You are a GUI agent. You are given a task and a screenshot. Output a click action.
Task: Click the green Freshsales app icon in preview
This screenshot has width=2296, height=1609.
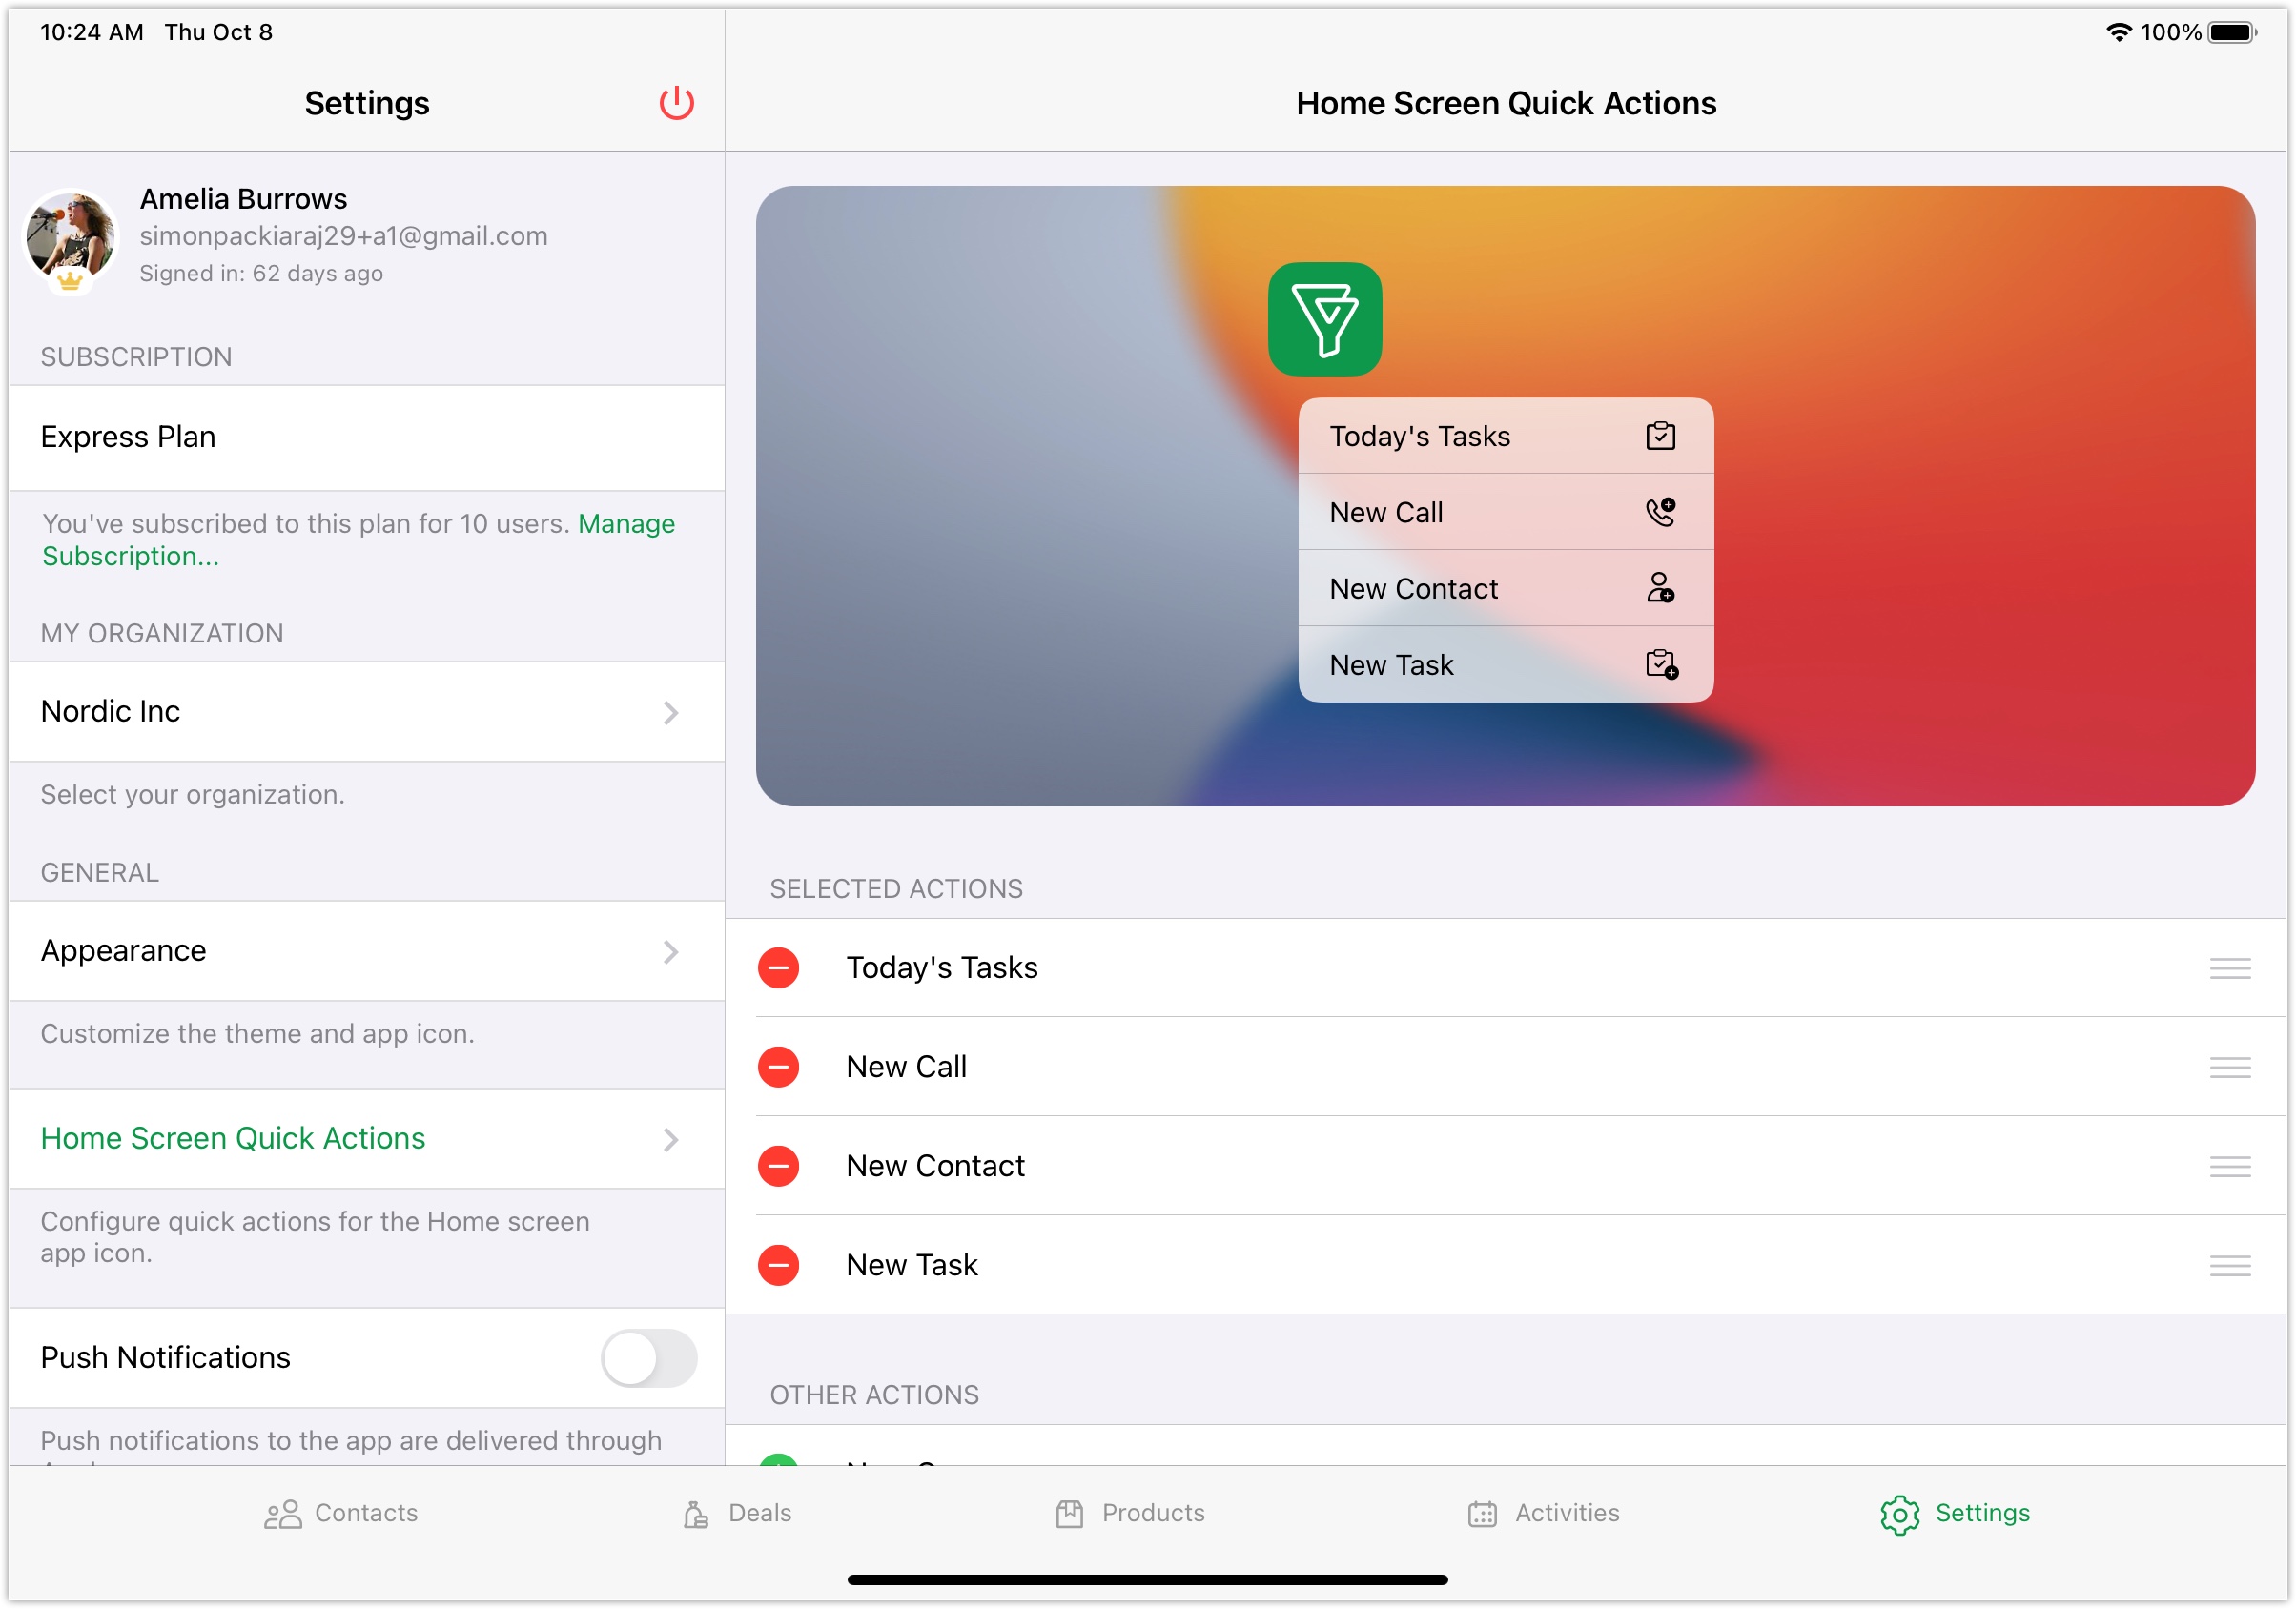tap(1324, 319)
